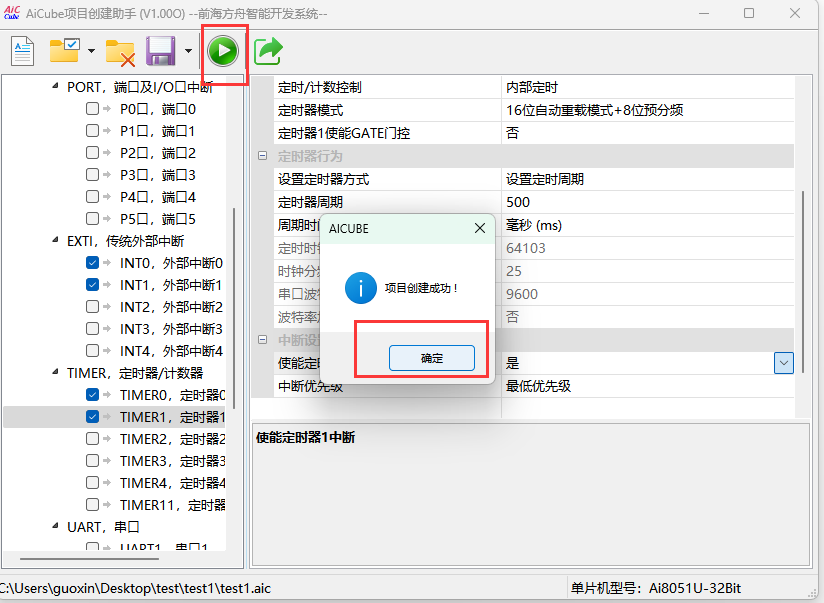Screen dimensions: 824x603
Task: Select P3口 端口3 tree item
Action: 158,175
